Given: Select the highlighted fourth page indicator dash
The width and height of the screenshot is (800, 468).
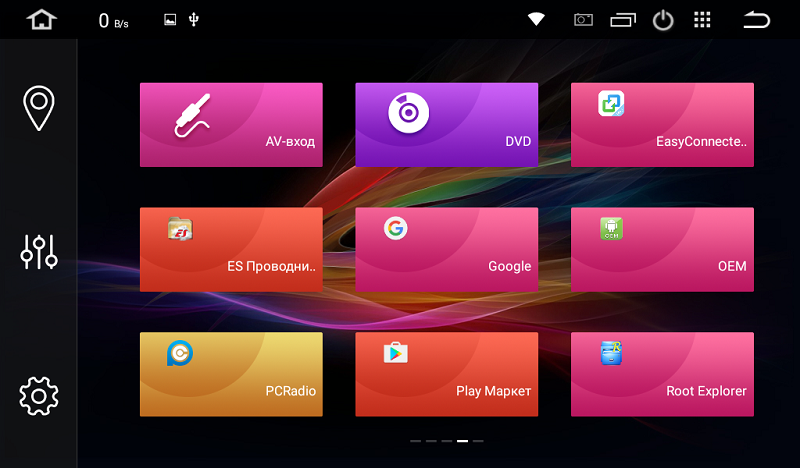Looking at the screenshot, I should (462, 441).
